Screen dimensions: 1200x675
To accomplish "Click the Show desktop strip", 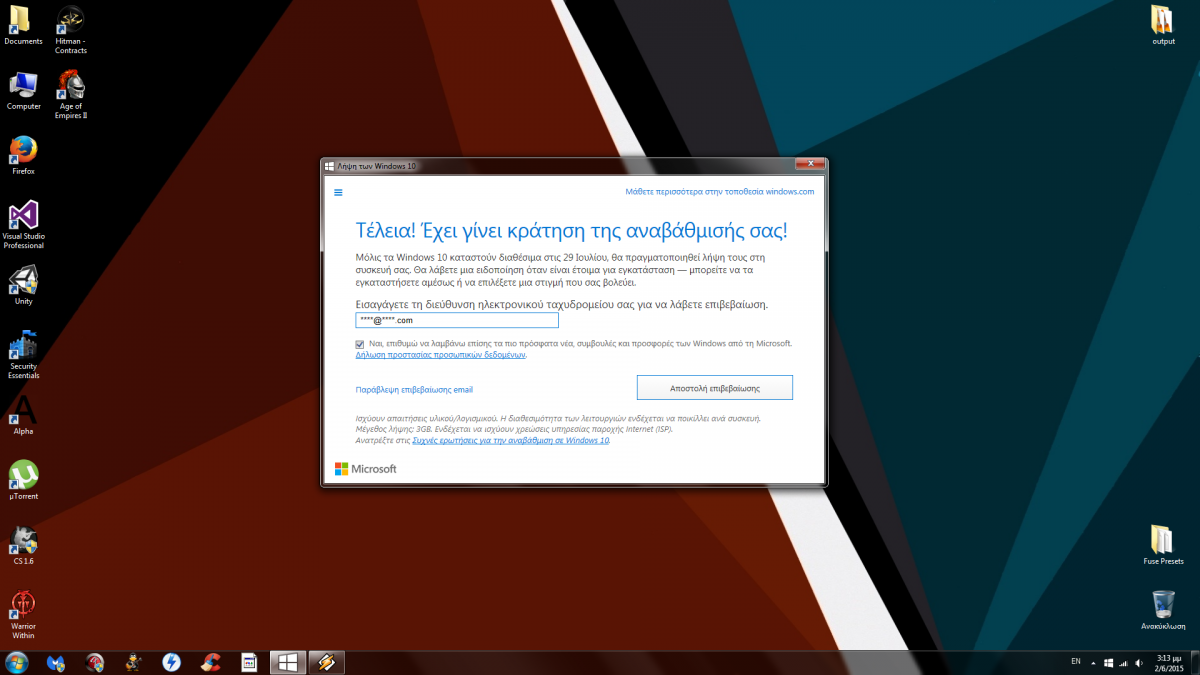I will (1193, 662).
